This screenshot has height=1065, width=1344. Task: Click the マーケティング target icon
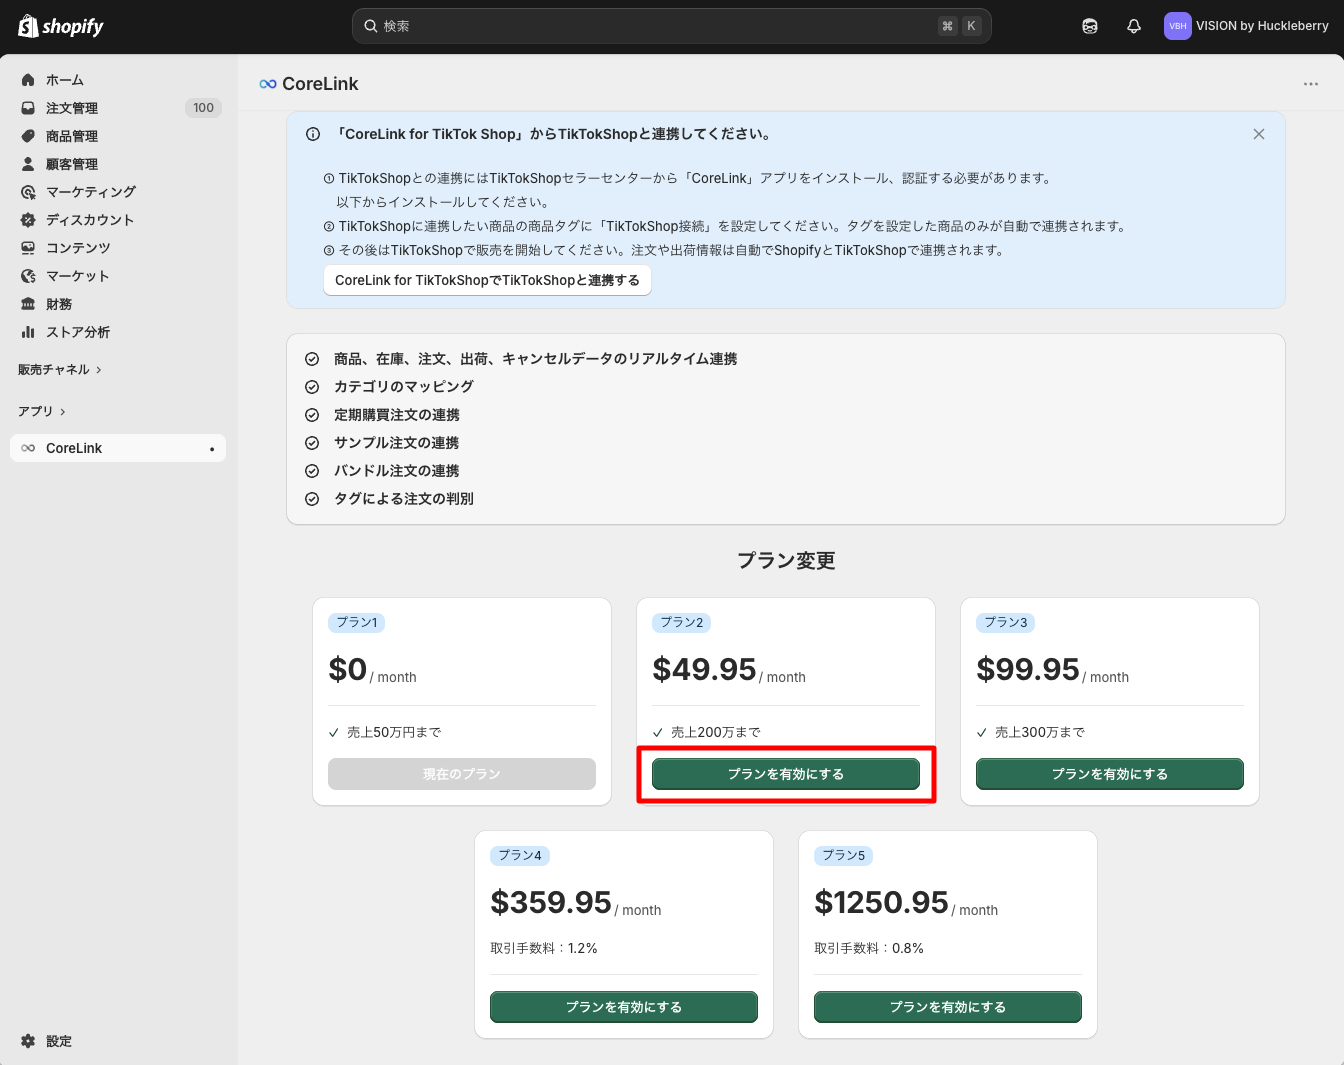[x=28, y=192]
